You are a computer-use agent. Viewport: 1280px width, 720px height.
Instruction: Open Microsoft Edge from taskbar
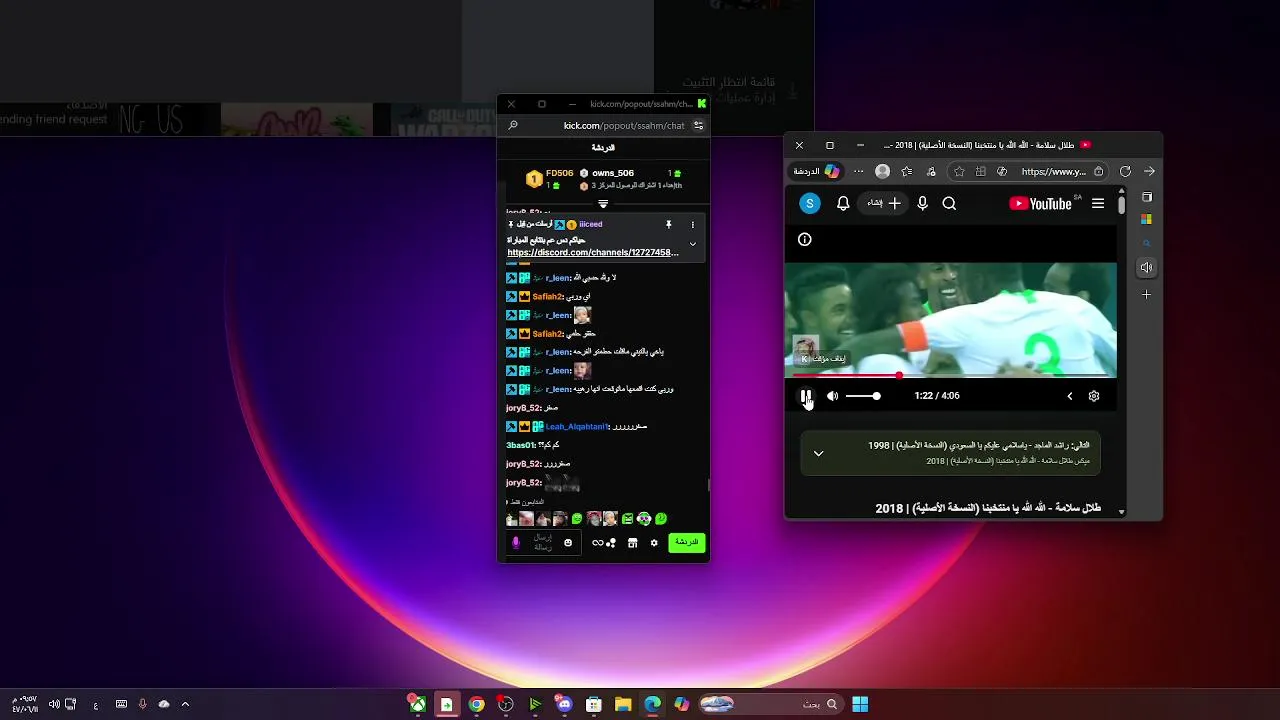(652, 704)
